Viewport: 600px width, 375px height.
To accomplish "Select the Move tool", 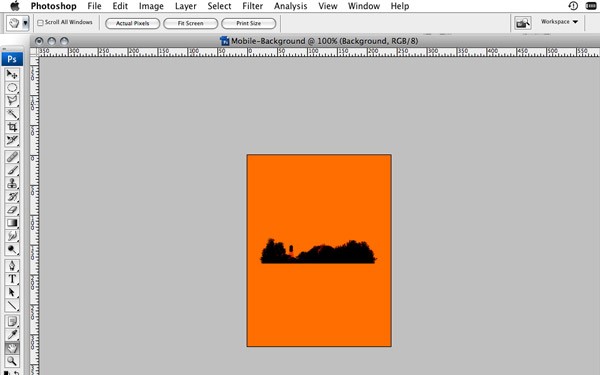I will tap(12, 74).
